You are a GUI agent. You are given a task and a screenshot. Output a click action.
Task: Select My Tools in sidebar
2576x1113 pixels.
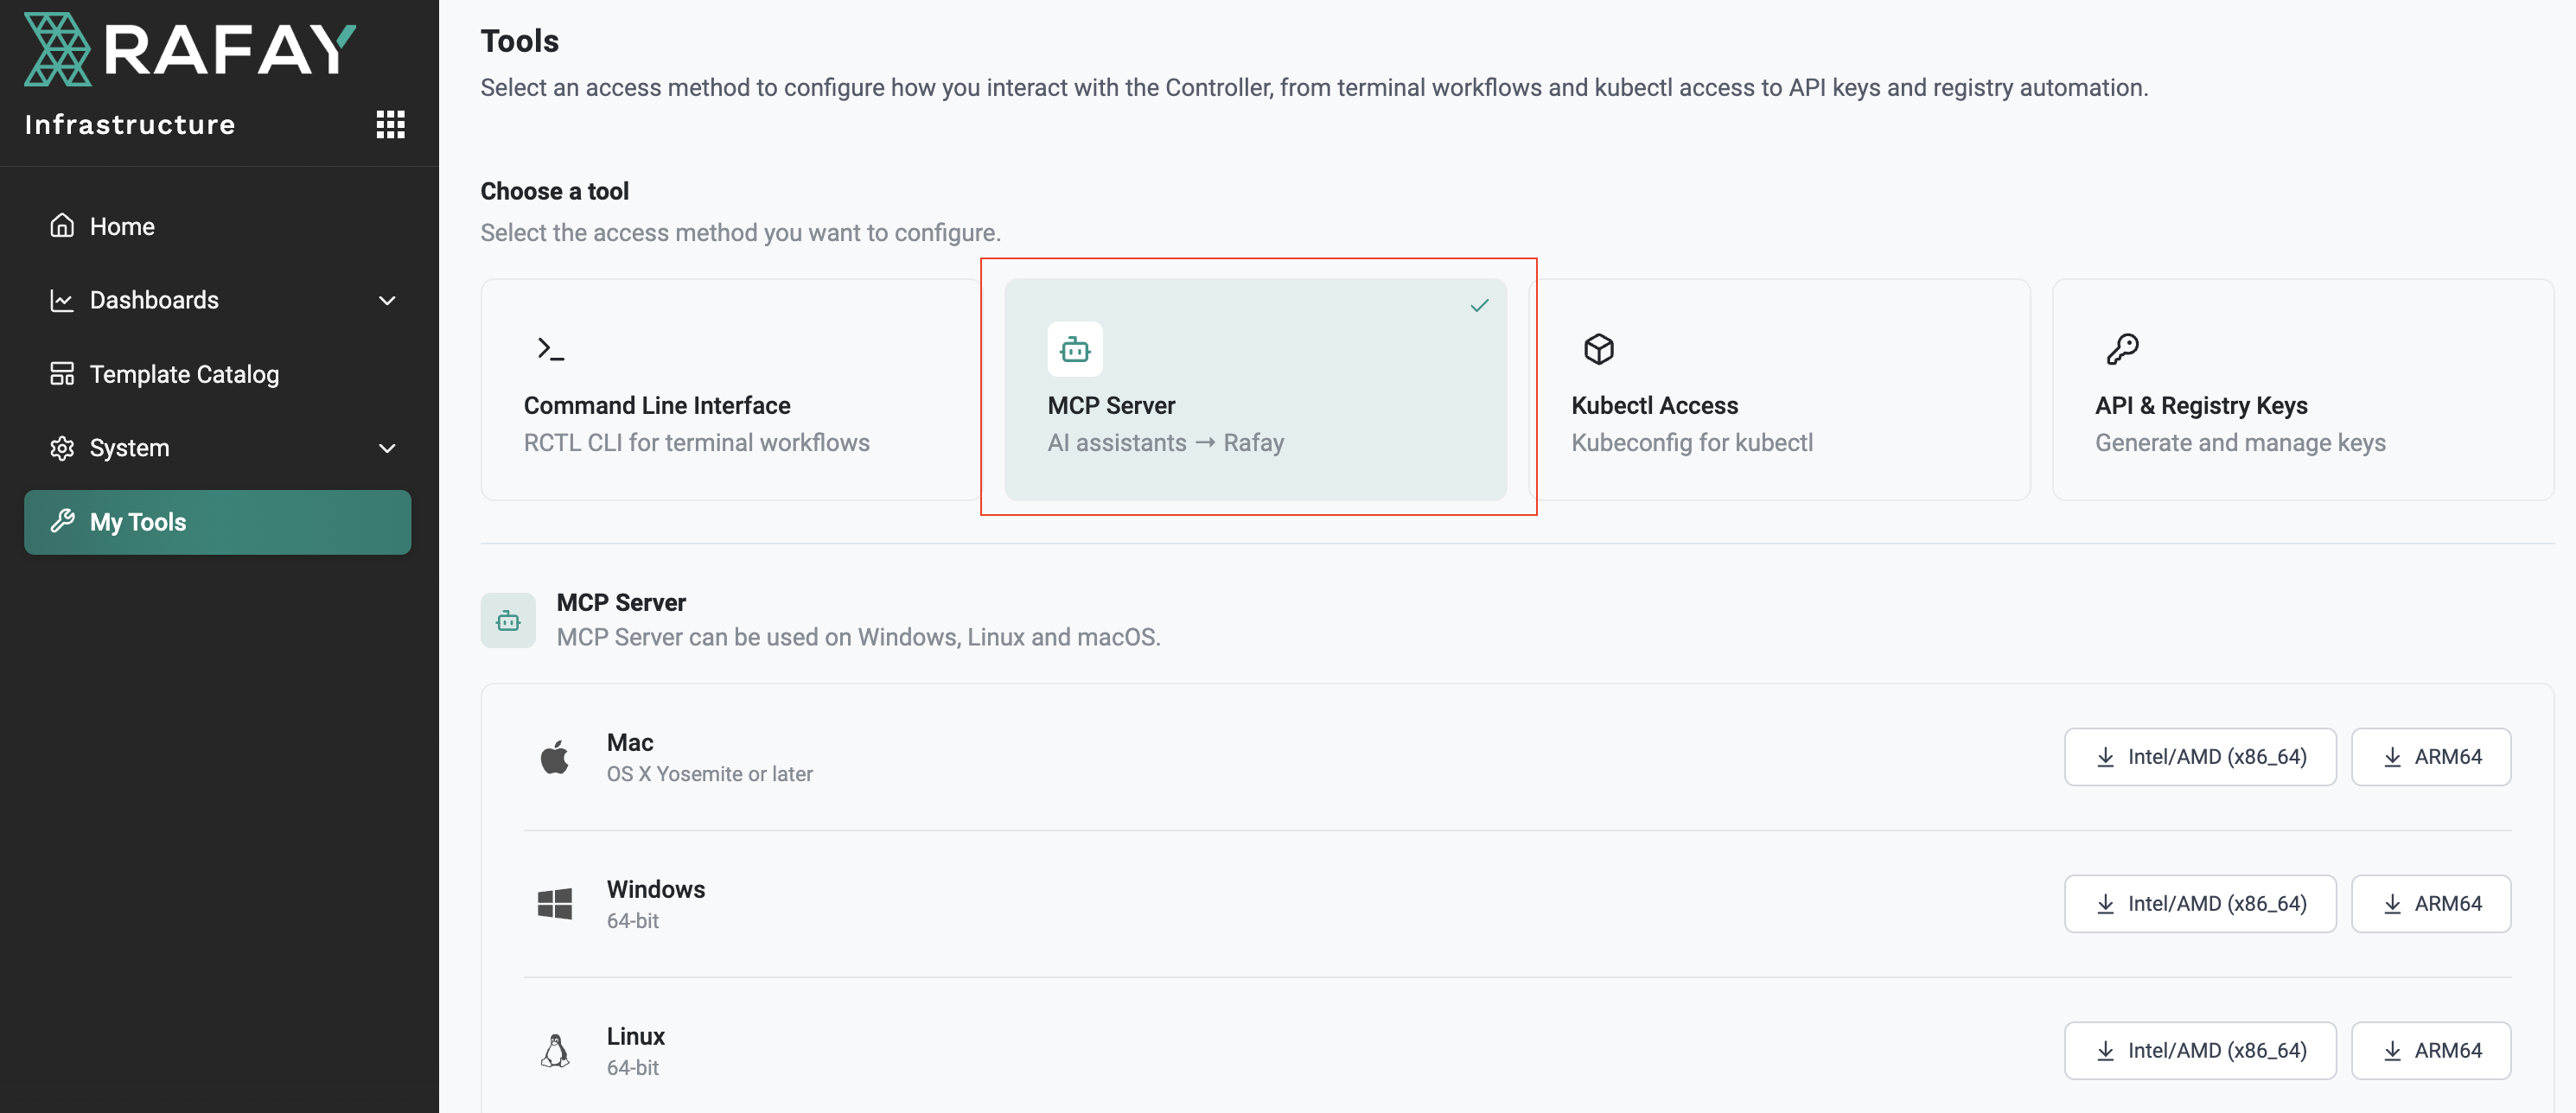pyautogui.click(x=218, y=522)
